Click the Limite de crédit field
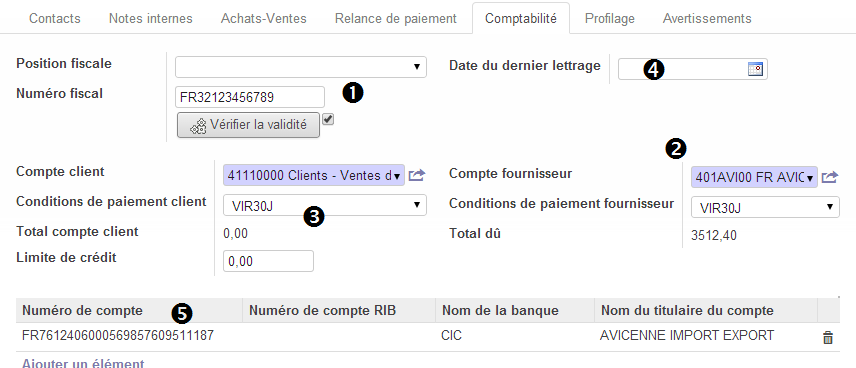This screenshot has width=856, height=368. 269,261
